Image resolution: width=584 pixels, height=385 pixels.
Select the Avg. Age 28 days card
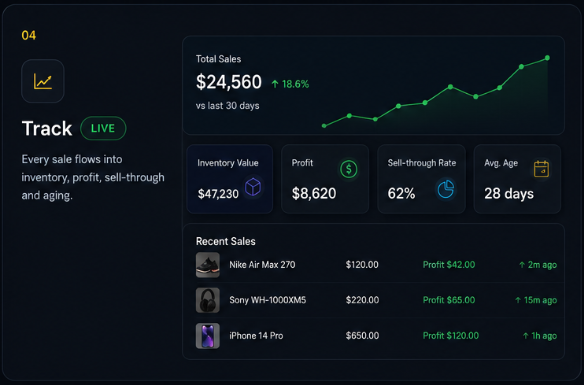tap(517, 179)
